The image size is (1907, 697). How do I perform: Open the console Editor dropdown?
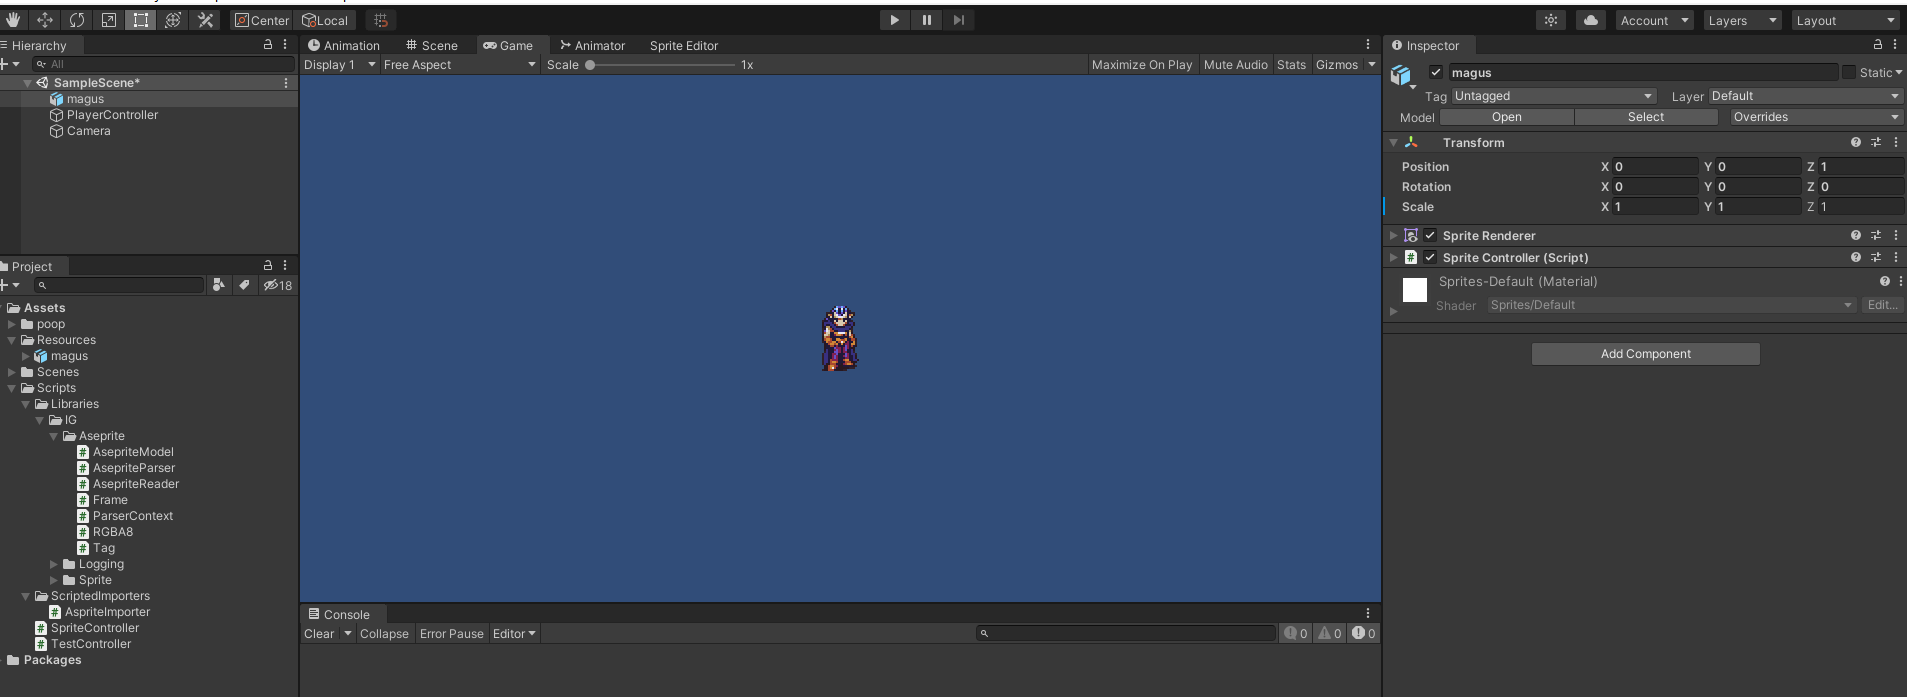click(514, 634)
